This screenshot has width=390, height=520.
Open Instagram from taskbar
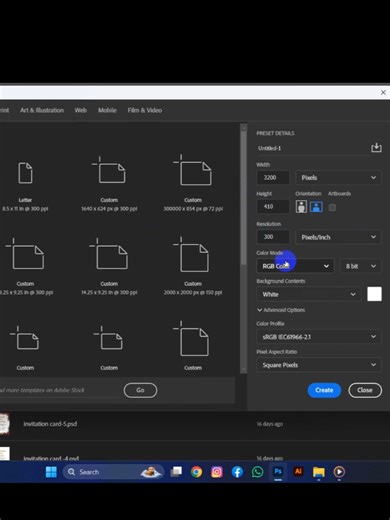point(217,472)
